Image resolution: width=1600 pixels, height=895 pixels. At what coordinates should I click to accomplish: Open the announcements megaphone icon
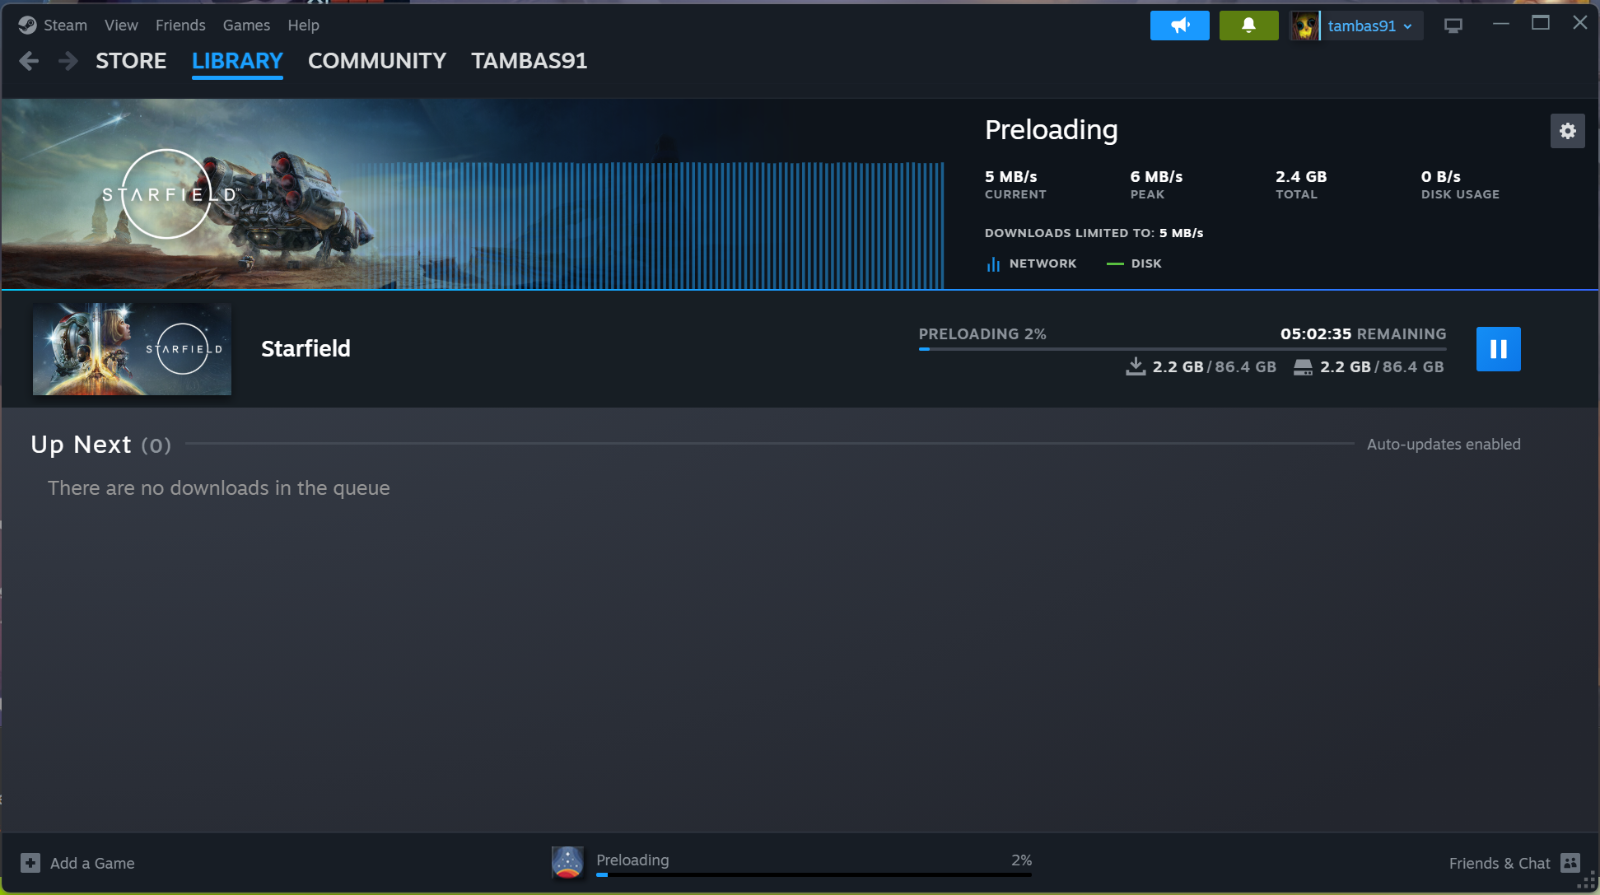[1180, 26]
